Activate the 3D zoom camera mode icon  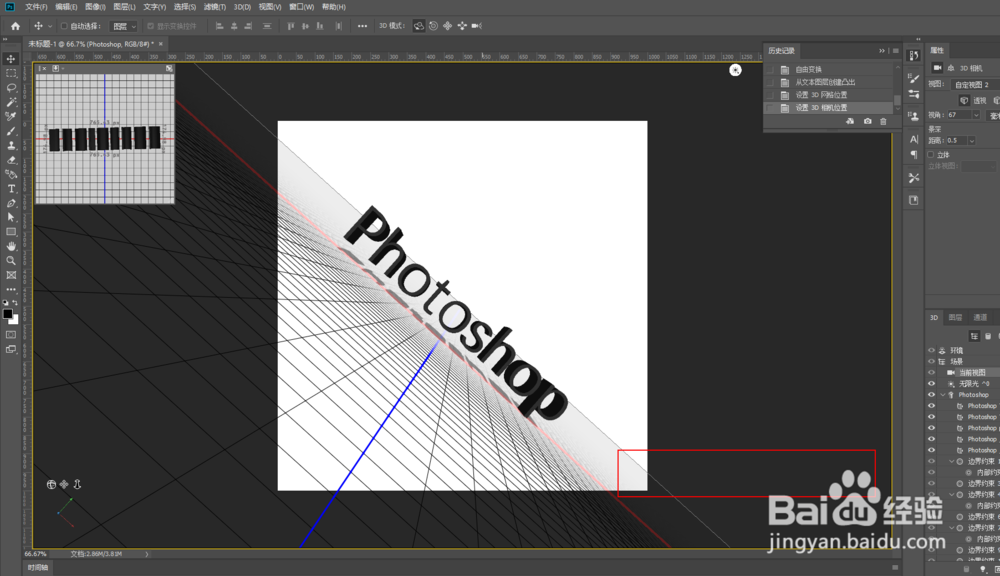click(476, 26)
